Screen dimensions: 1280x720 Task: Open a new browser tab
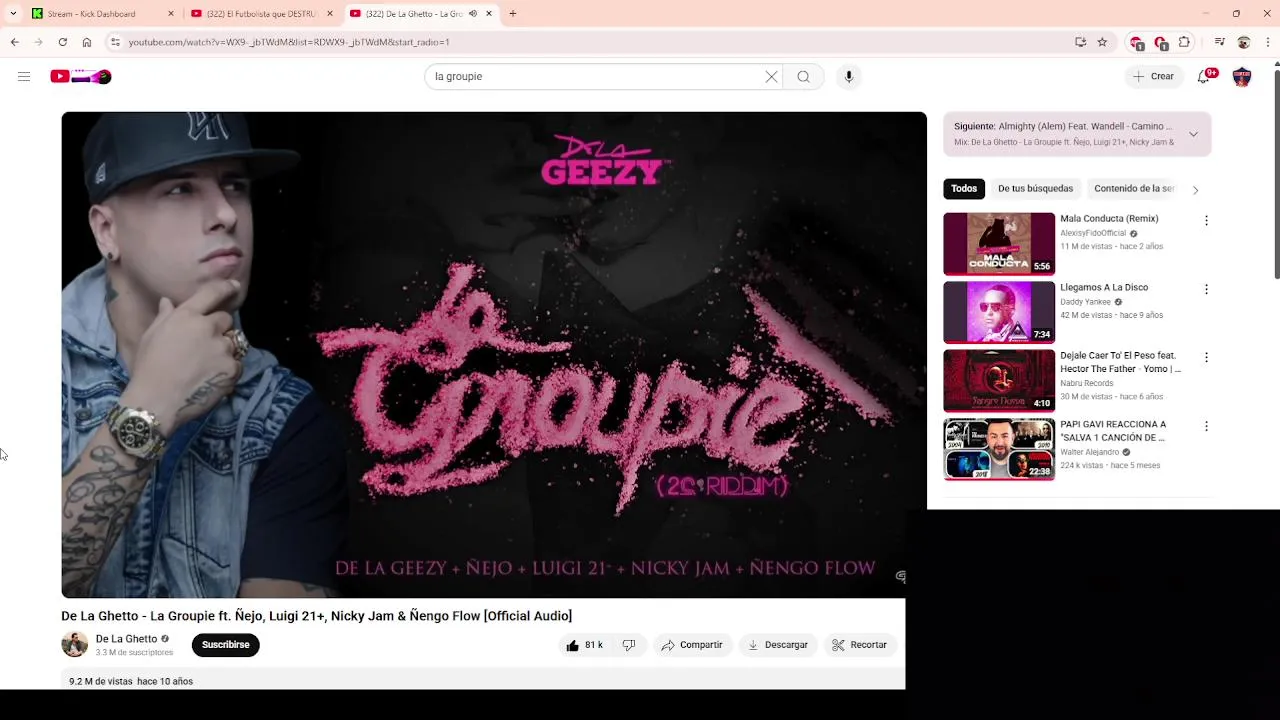(513, 14)
